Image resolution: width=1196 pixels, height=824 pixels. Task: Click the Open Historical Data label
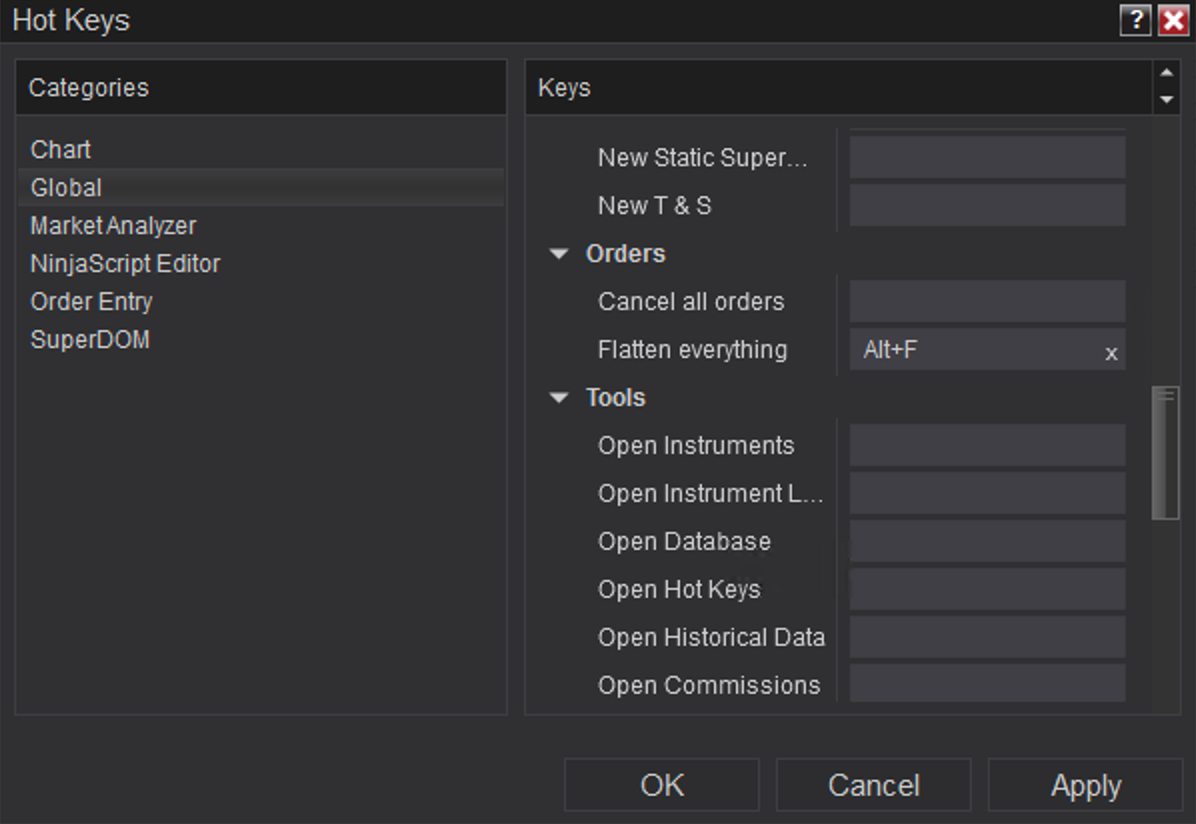[x=711, y=638]
